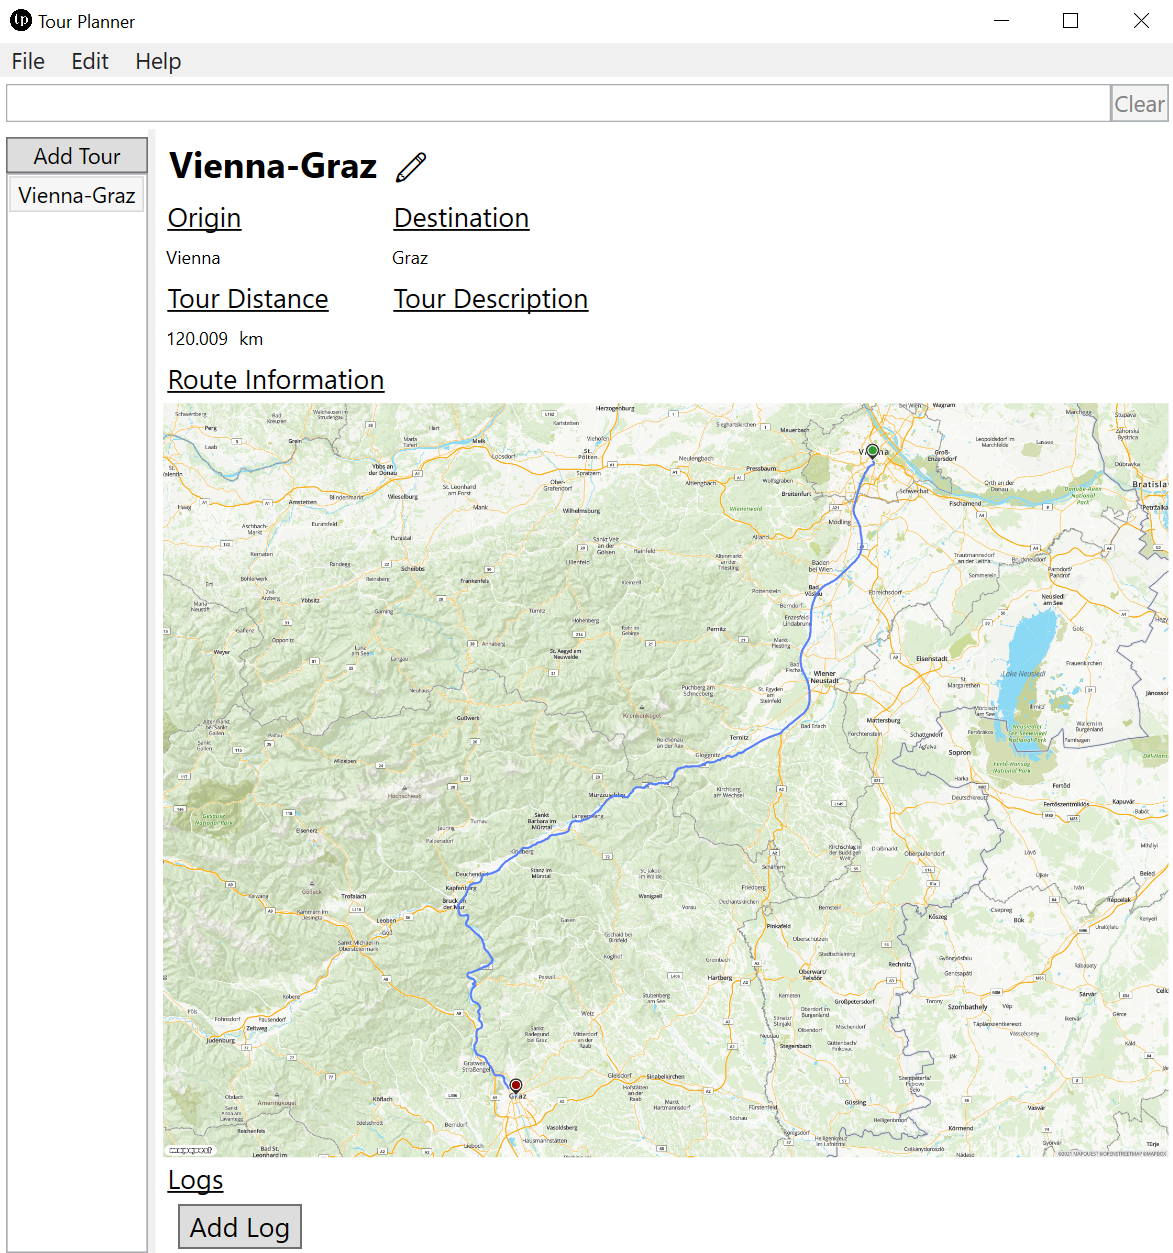Viewport: 1173px width, 1253px height.
Task: Focus the search input field
Action: pyautogui.click(x=558, y=103)
